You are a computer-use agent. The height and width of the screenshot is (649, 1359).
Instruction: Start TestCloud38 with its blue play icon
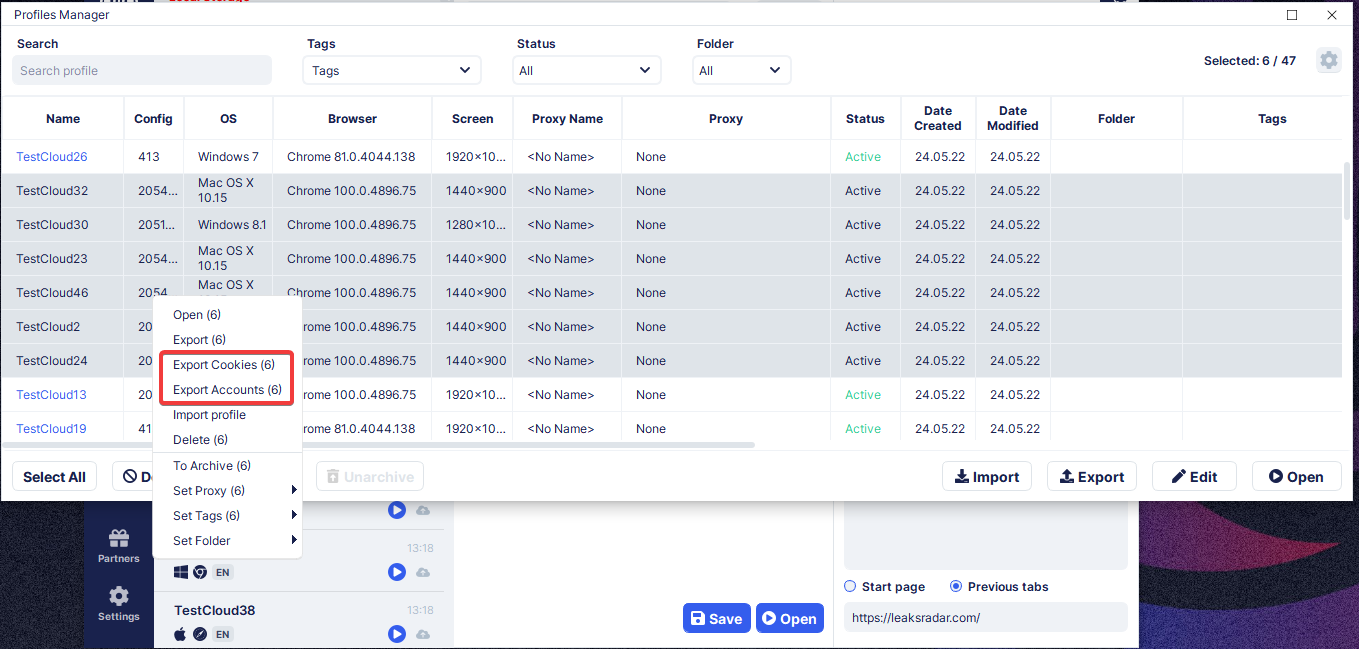pos(397,633)
